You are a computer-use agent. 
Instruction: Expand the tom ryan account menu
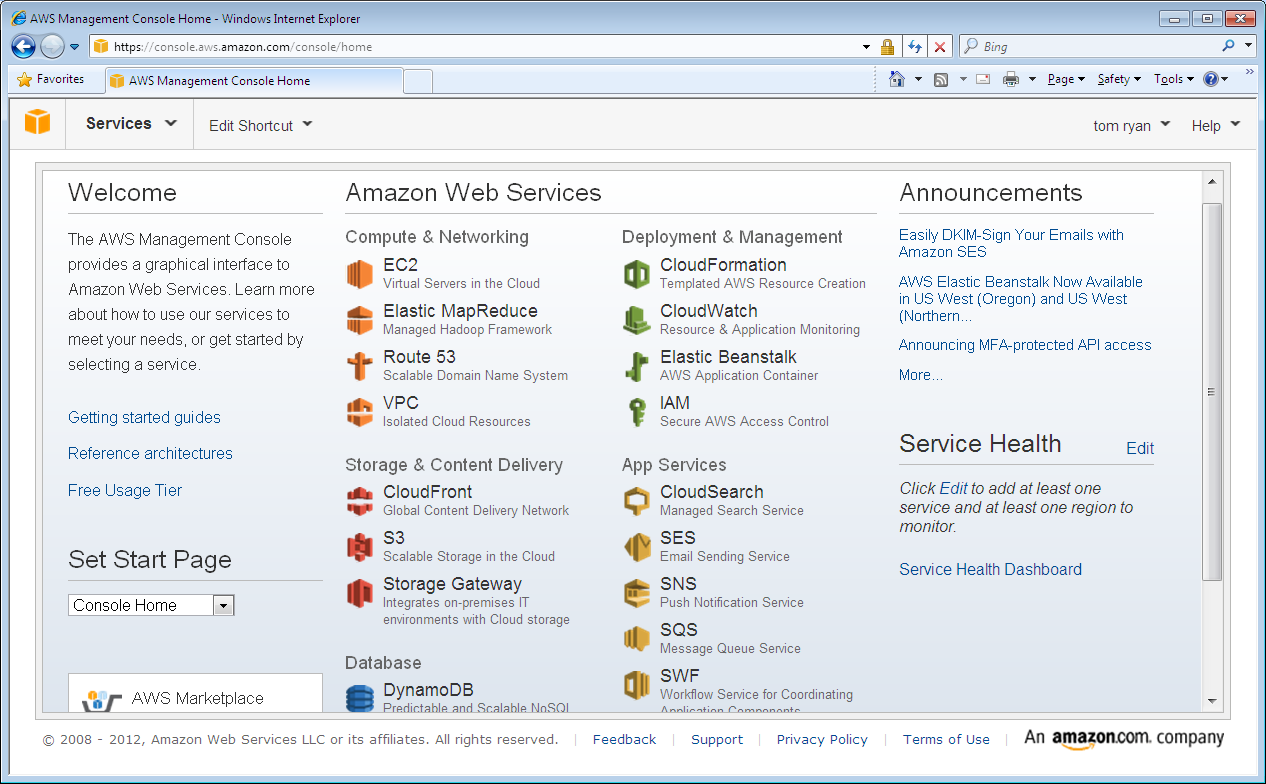coord(1132,125)
